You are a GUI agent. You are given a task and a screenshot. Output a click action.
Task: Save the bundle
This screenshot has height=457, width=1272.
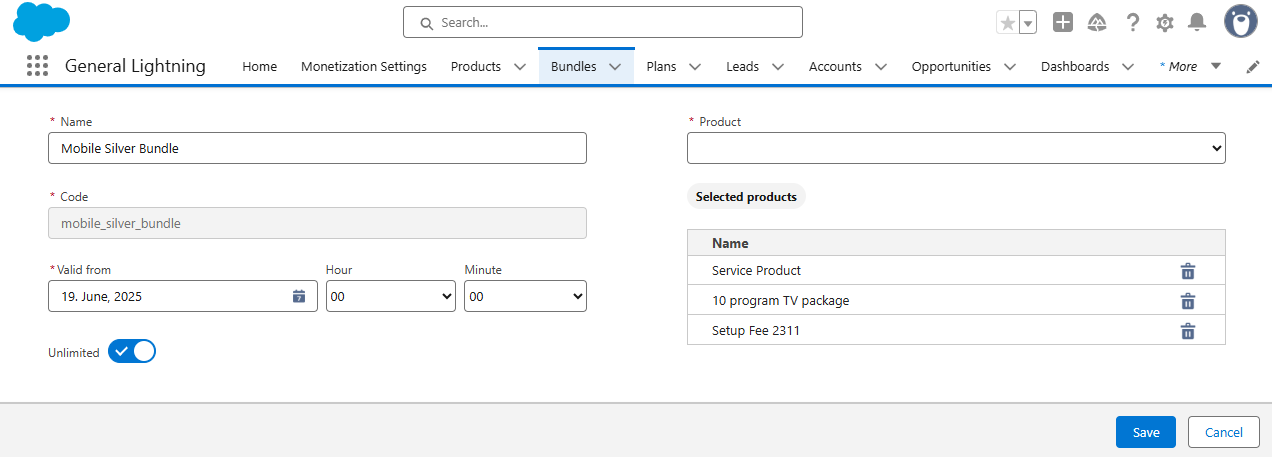pos(1146,432)
